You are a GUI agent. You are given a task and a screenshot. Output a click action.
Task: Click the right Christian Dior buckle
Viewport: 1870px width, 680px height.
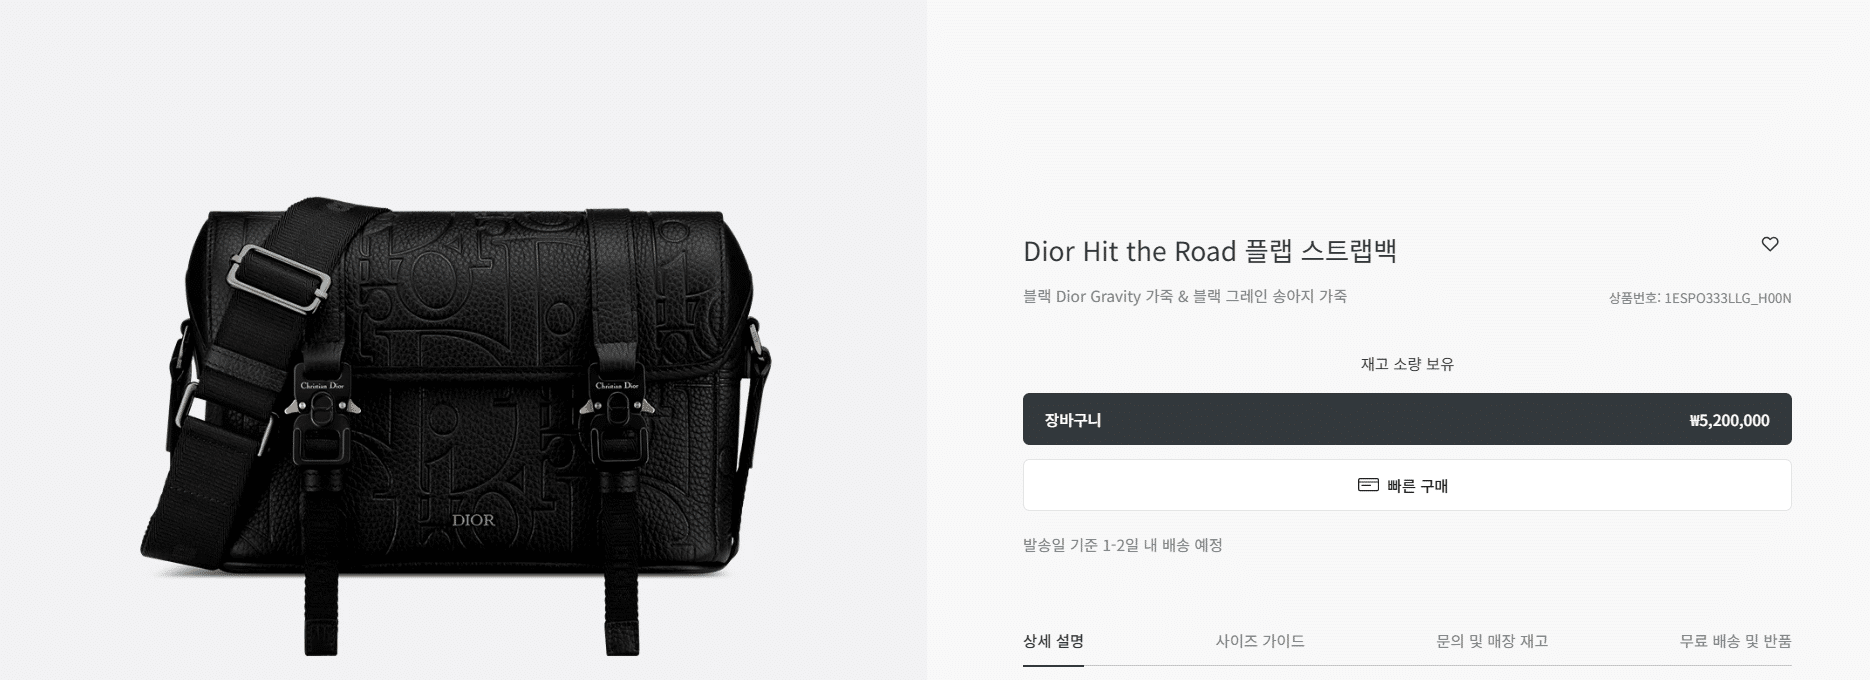click(x=616, y=408)
